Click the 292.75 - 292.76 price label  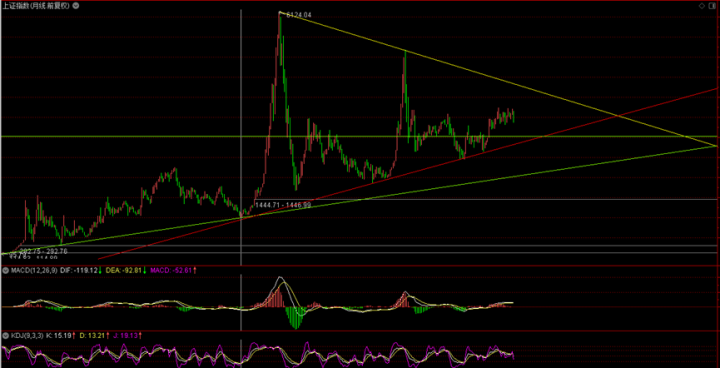pos(43,251)
